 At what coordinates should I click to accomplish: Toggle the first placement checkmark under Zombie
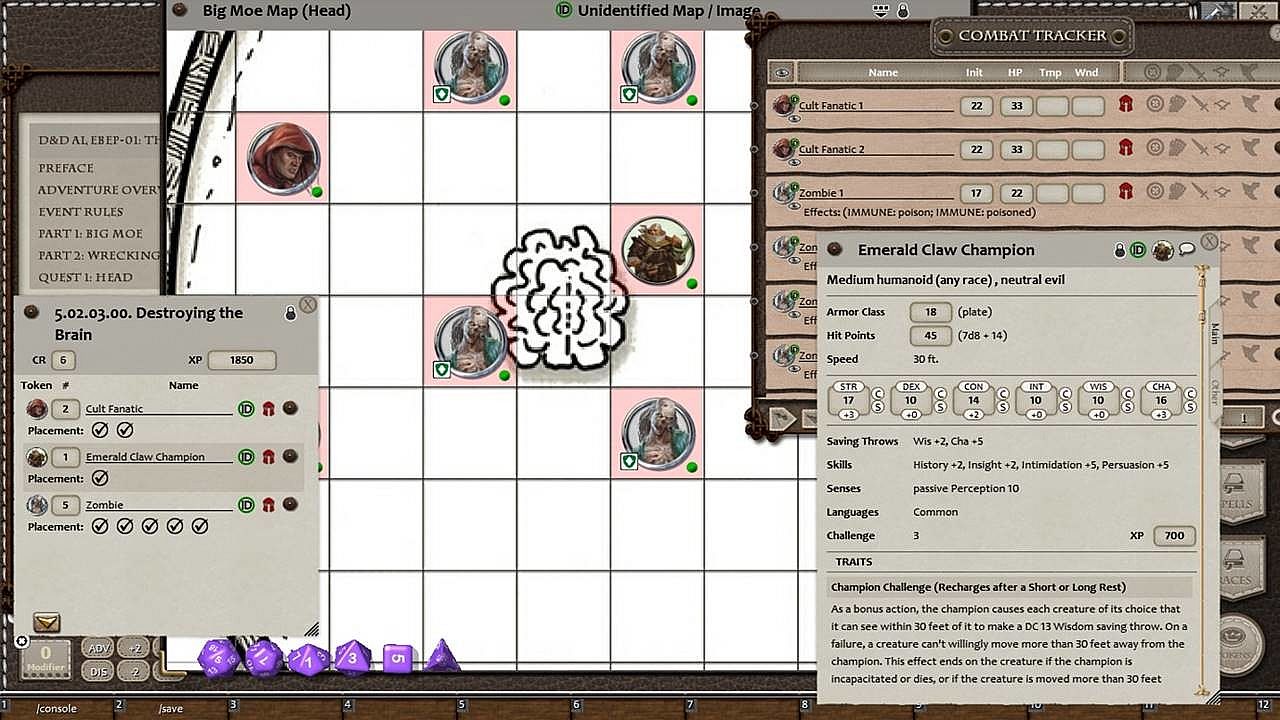pos(100,526)
